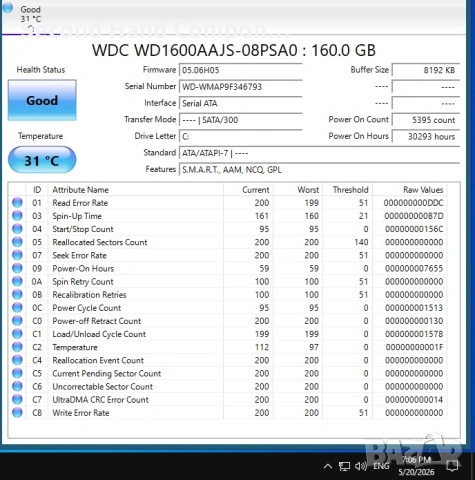Click the WDC WD1600AAJS-08PSA0 model title
The image size is (475, 480).
click(x=234, y=50)
